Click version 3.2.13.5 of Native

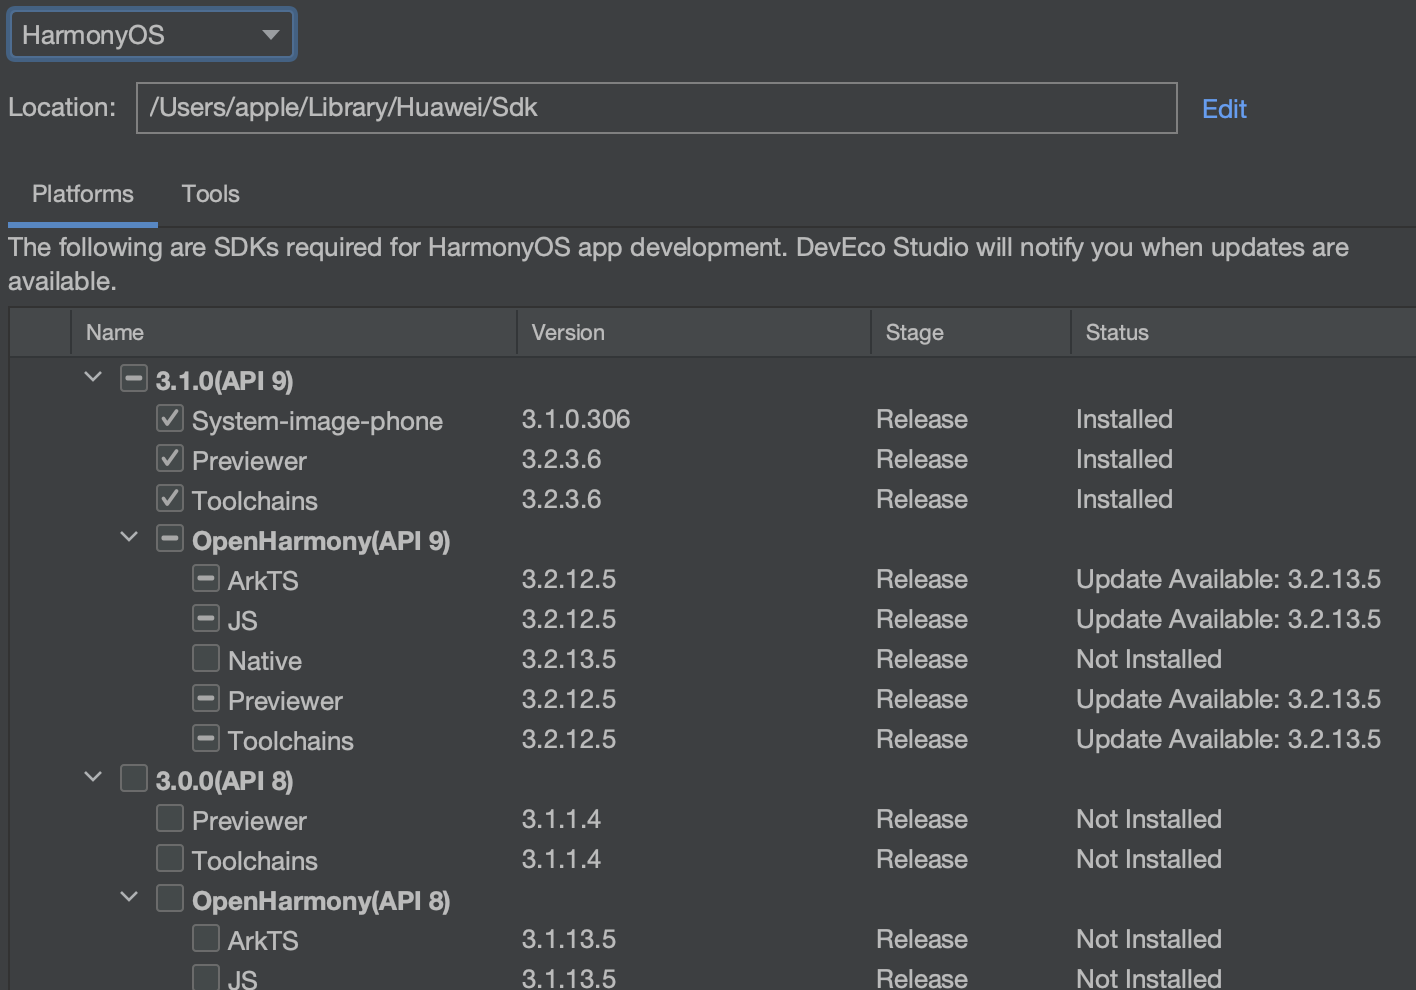tap(569, 659)
